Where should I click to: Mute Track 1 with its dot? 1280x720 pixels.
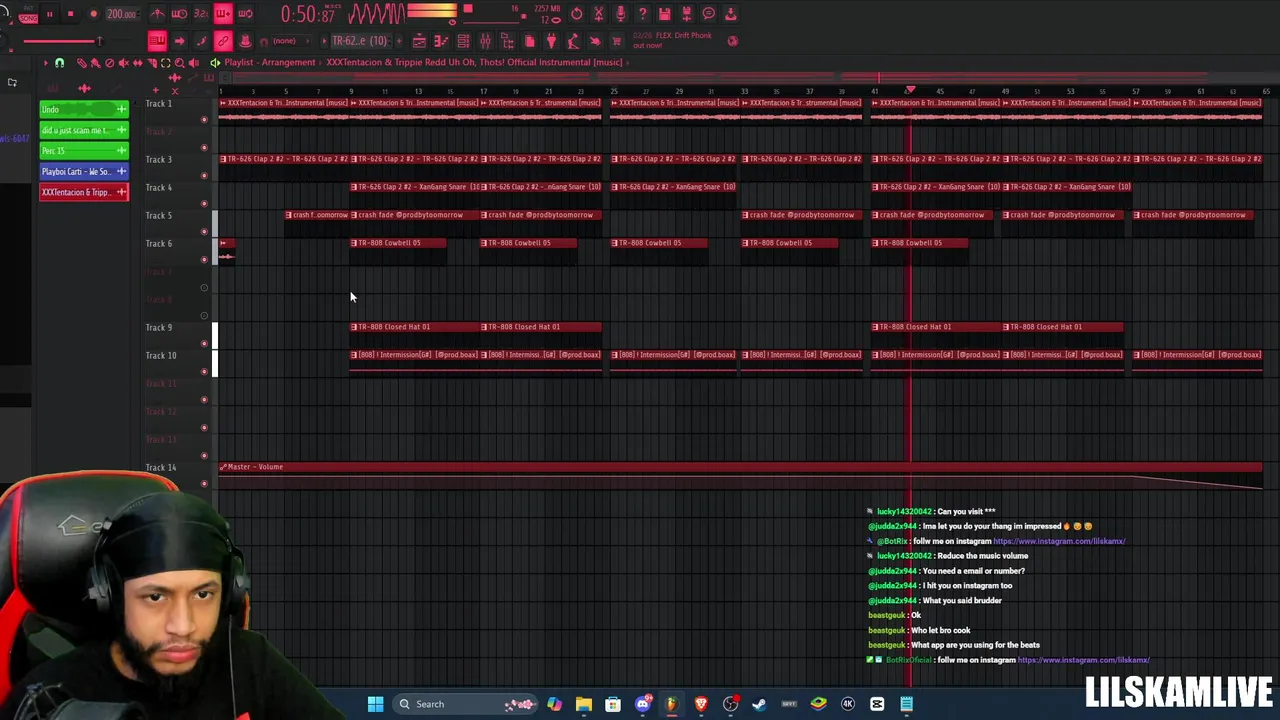(204, 120)
